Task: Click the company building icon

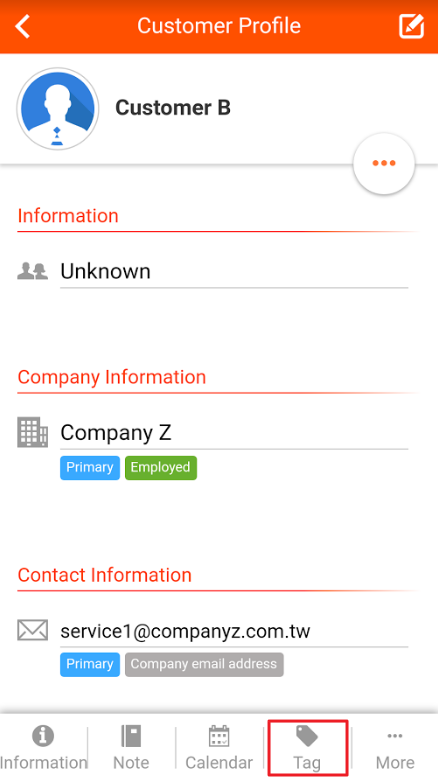Action: coord(32,432)
